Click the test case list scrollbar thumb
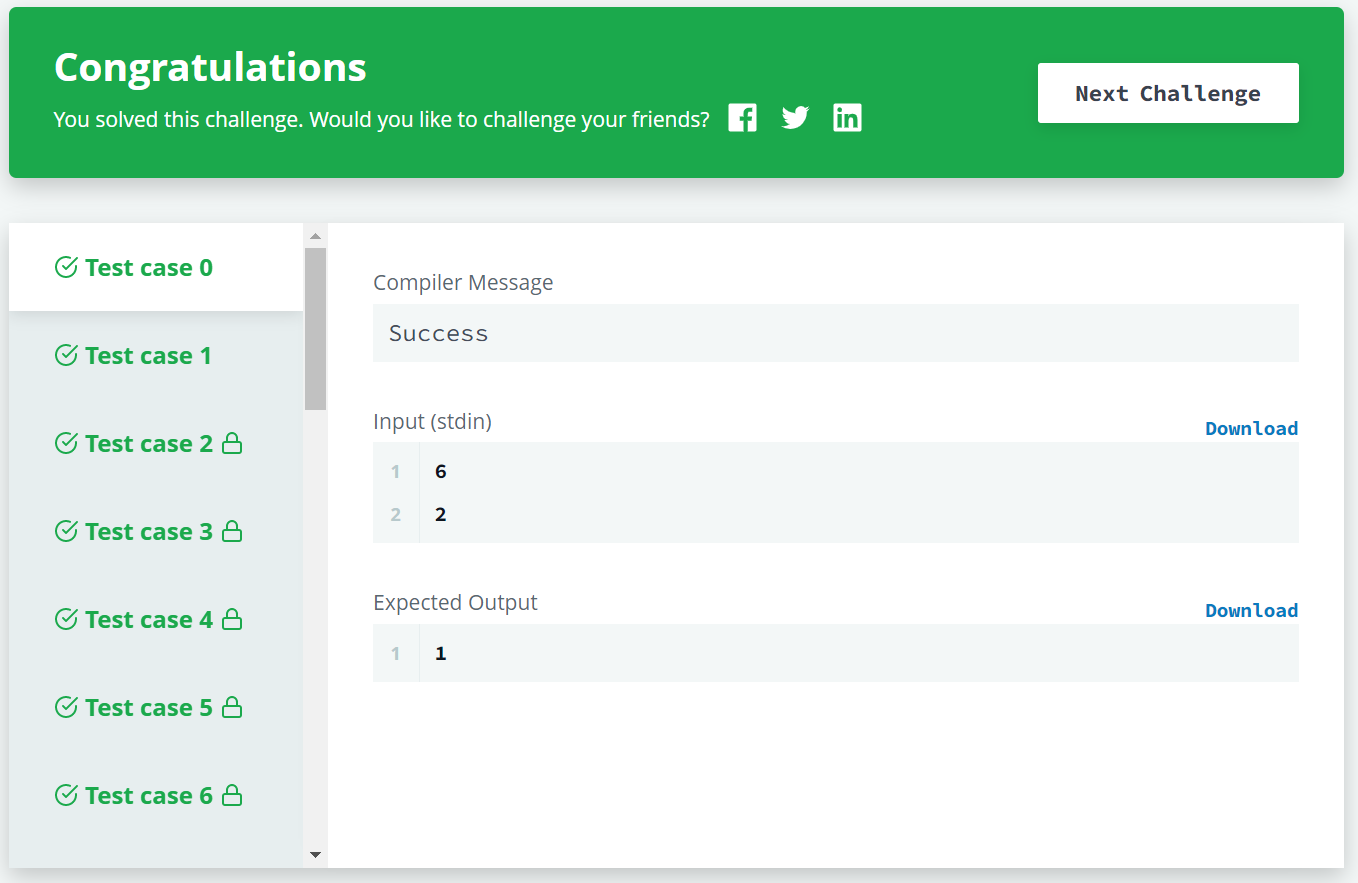This screenshot has width=1358, height=883. coord(315,329)
